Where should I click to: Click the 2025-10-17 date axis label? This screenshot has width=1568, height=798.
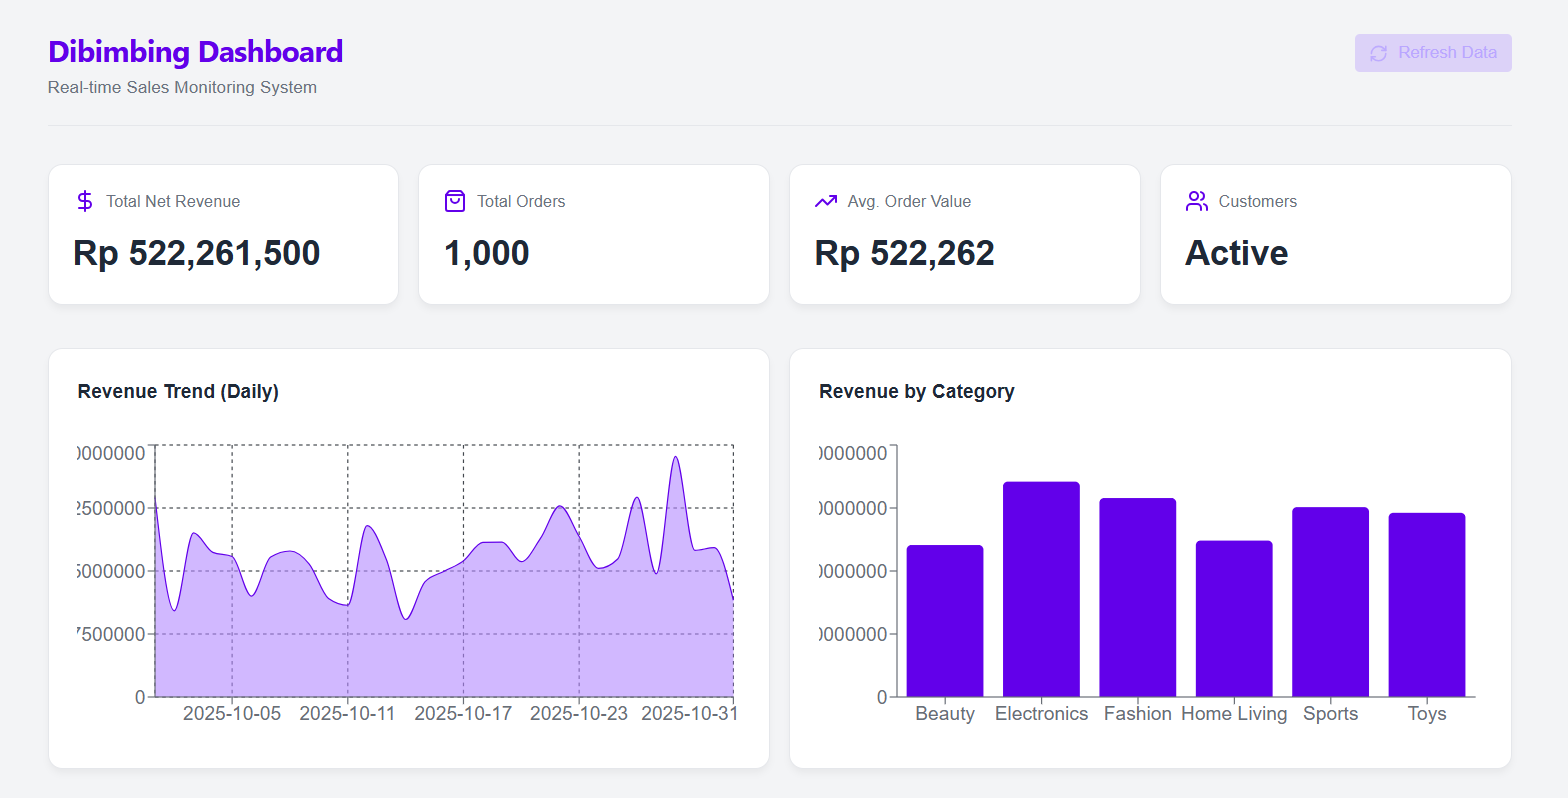pos(463,713)
